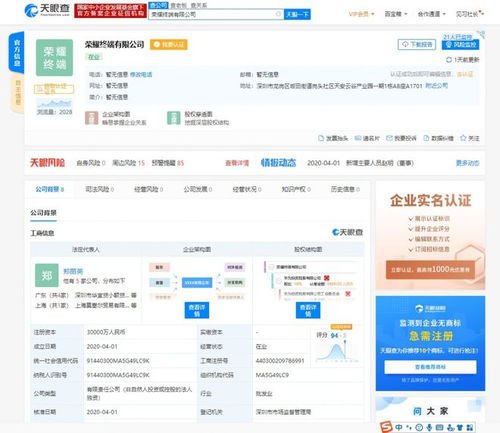Click the Sogou toolbox grid icon
Image resolution: width=500 pixels, height=433 pixels.
coord(470,427)
